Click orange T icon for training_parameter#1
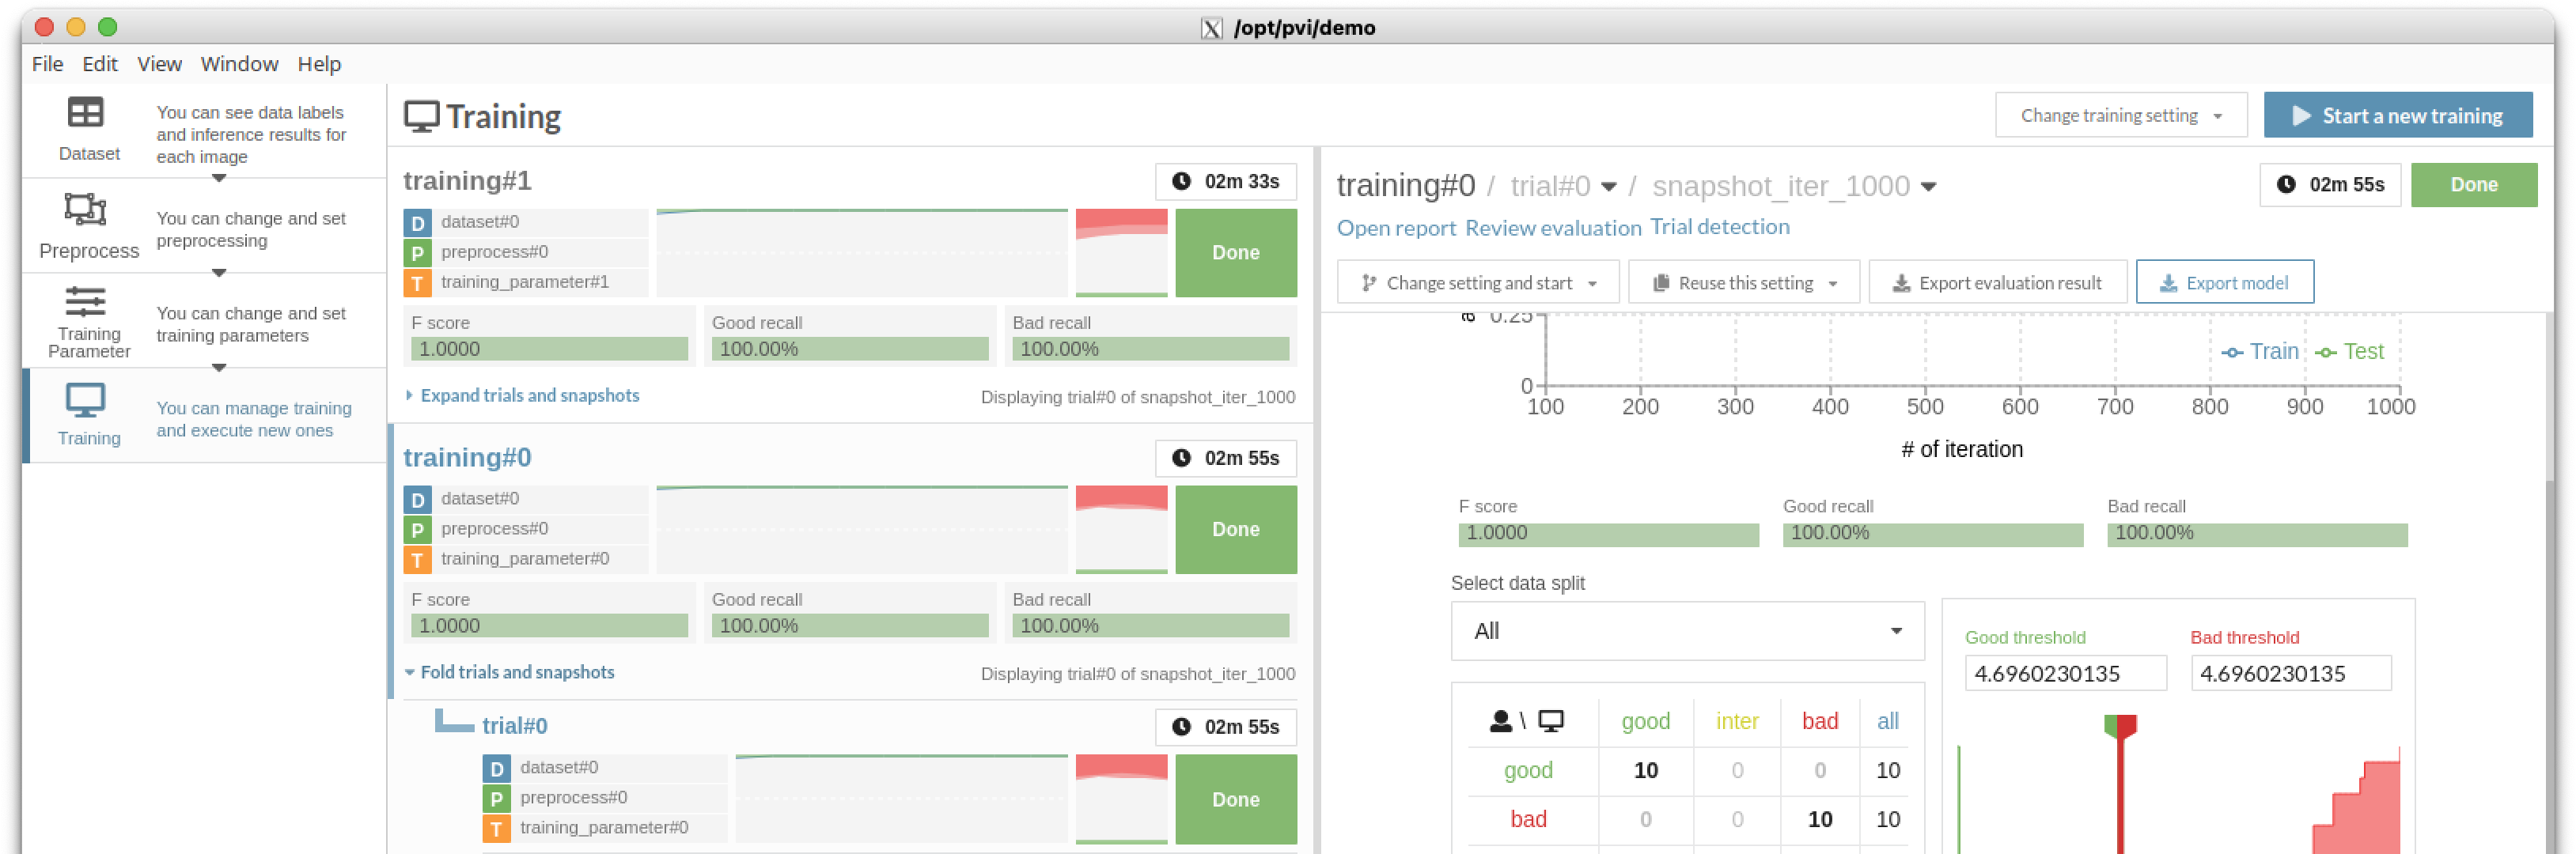 417,283
